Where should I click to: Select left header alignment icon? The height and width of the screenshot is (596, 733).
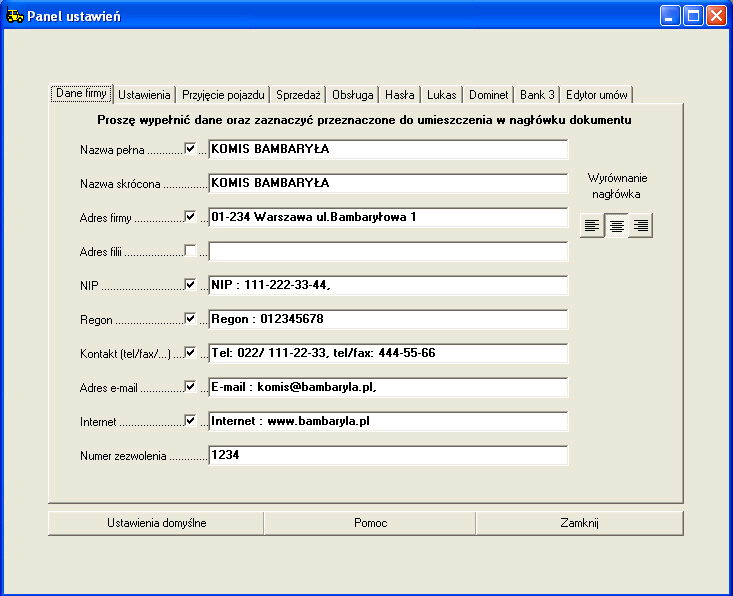[592, 226]
